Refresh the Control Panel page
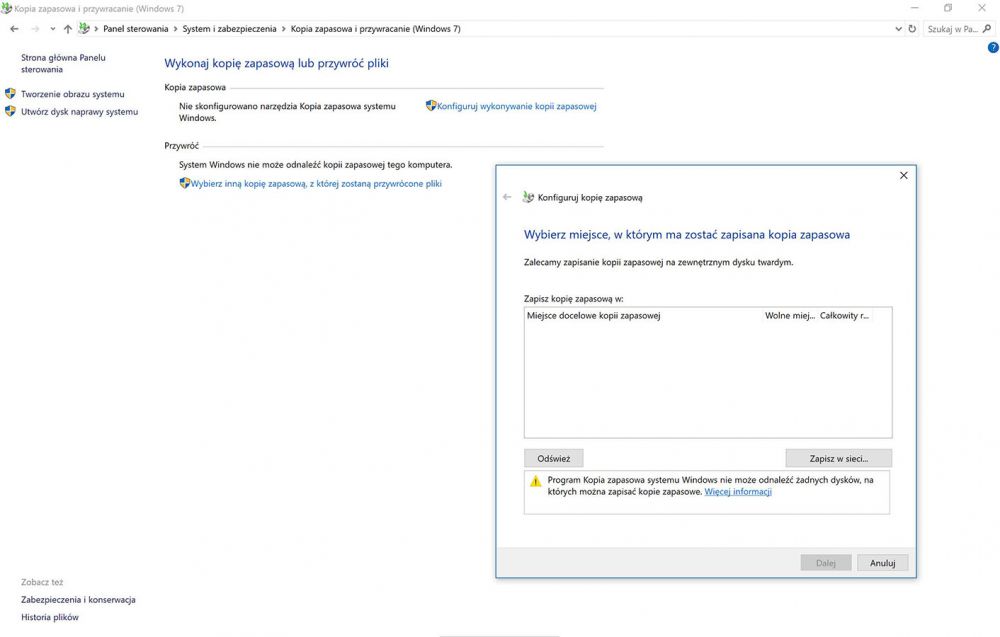Screen dimensions: 1000x637 pos(912,29)
